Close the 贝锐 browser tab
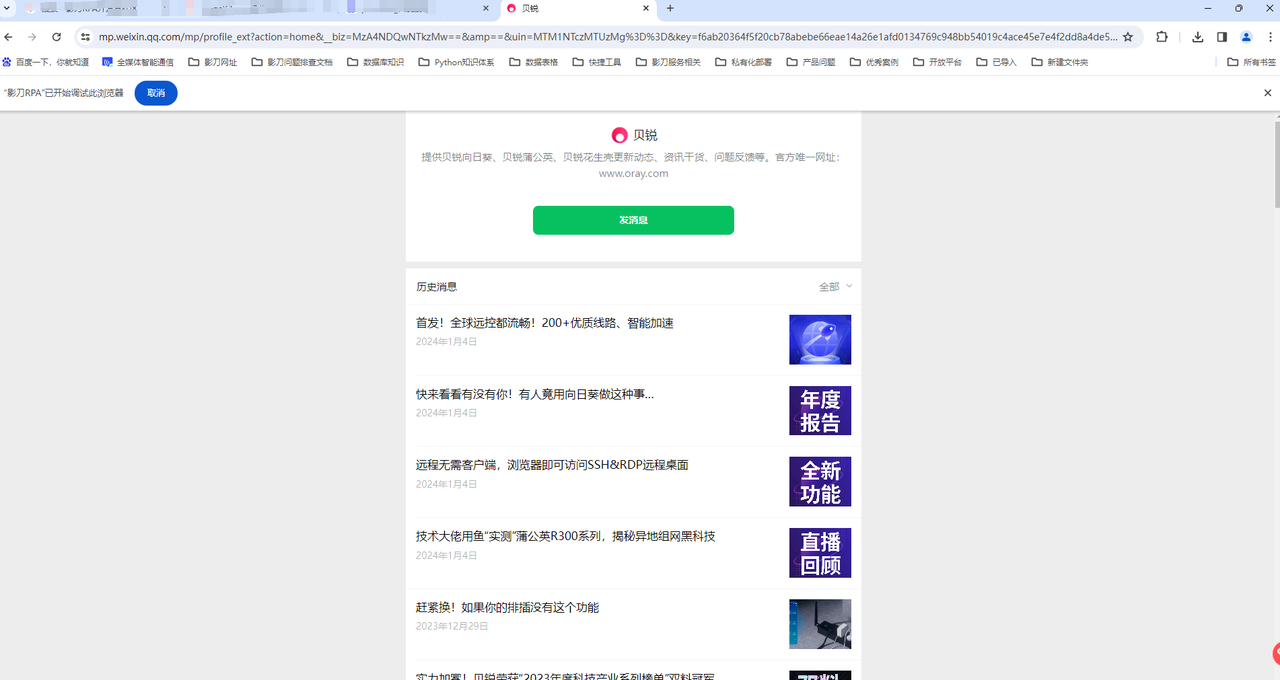1280x680 pixels. point(646,8)
